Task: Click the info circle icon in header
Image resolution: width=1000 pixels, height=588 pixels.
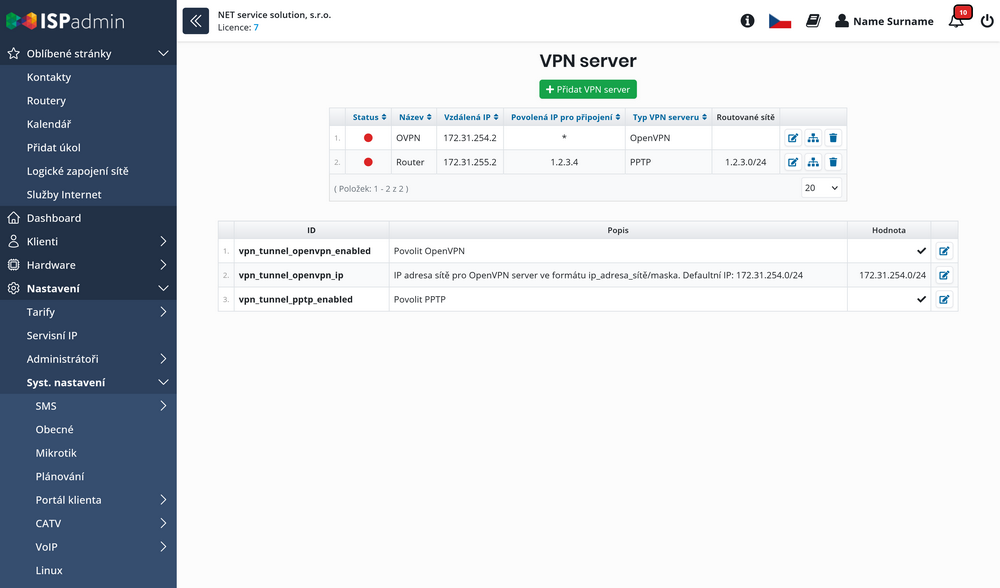Action: 747,21
